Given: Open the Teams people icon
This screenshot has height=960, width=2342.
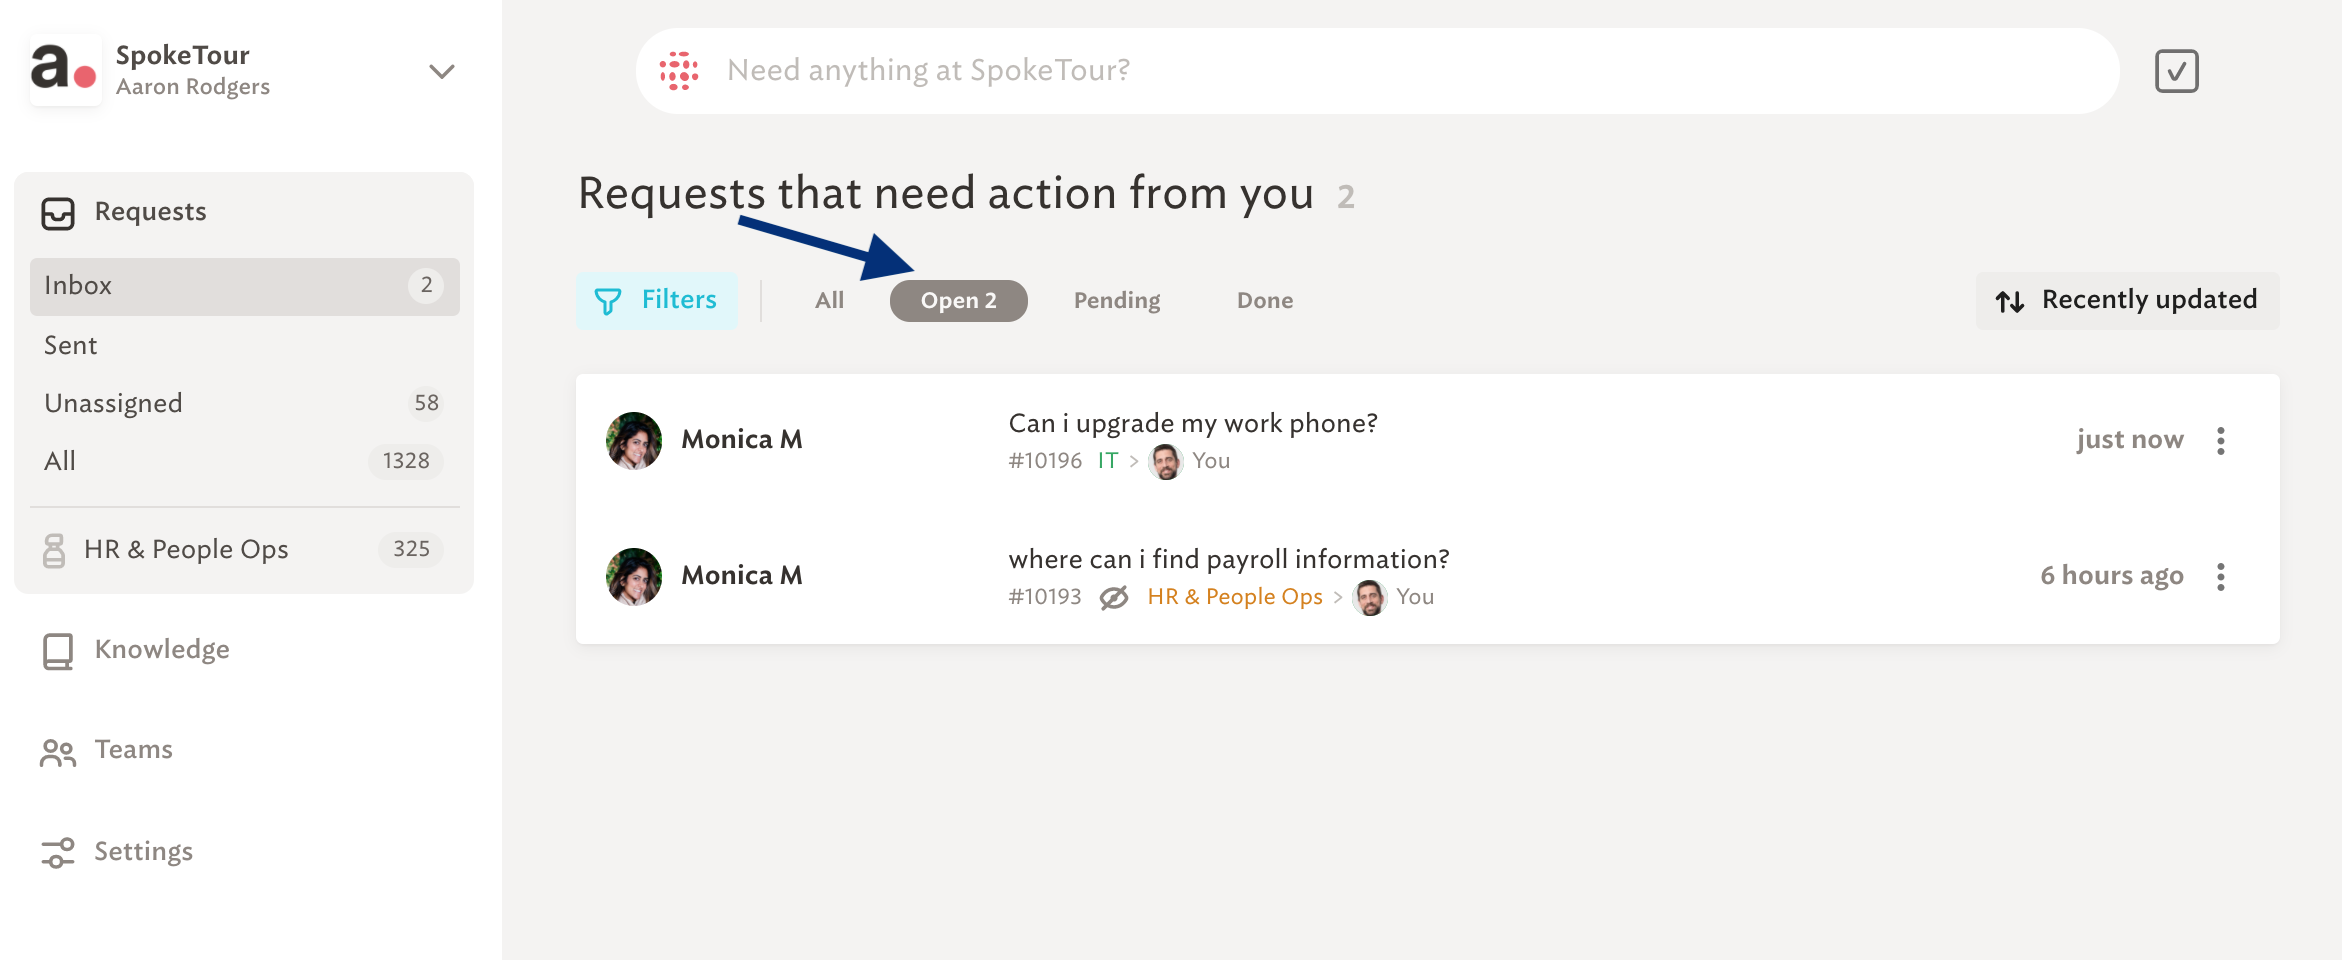Looking at the screenshot, I should click(x=58, y=752).
